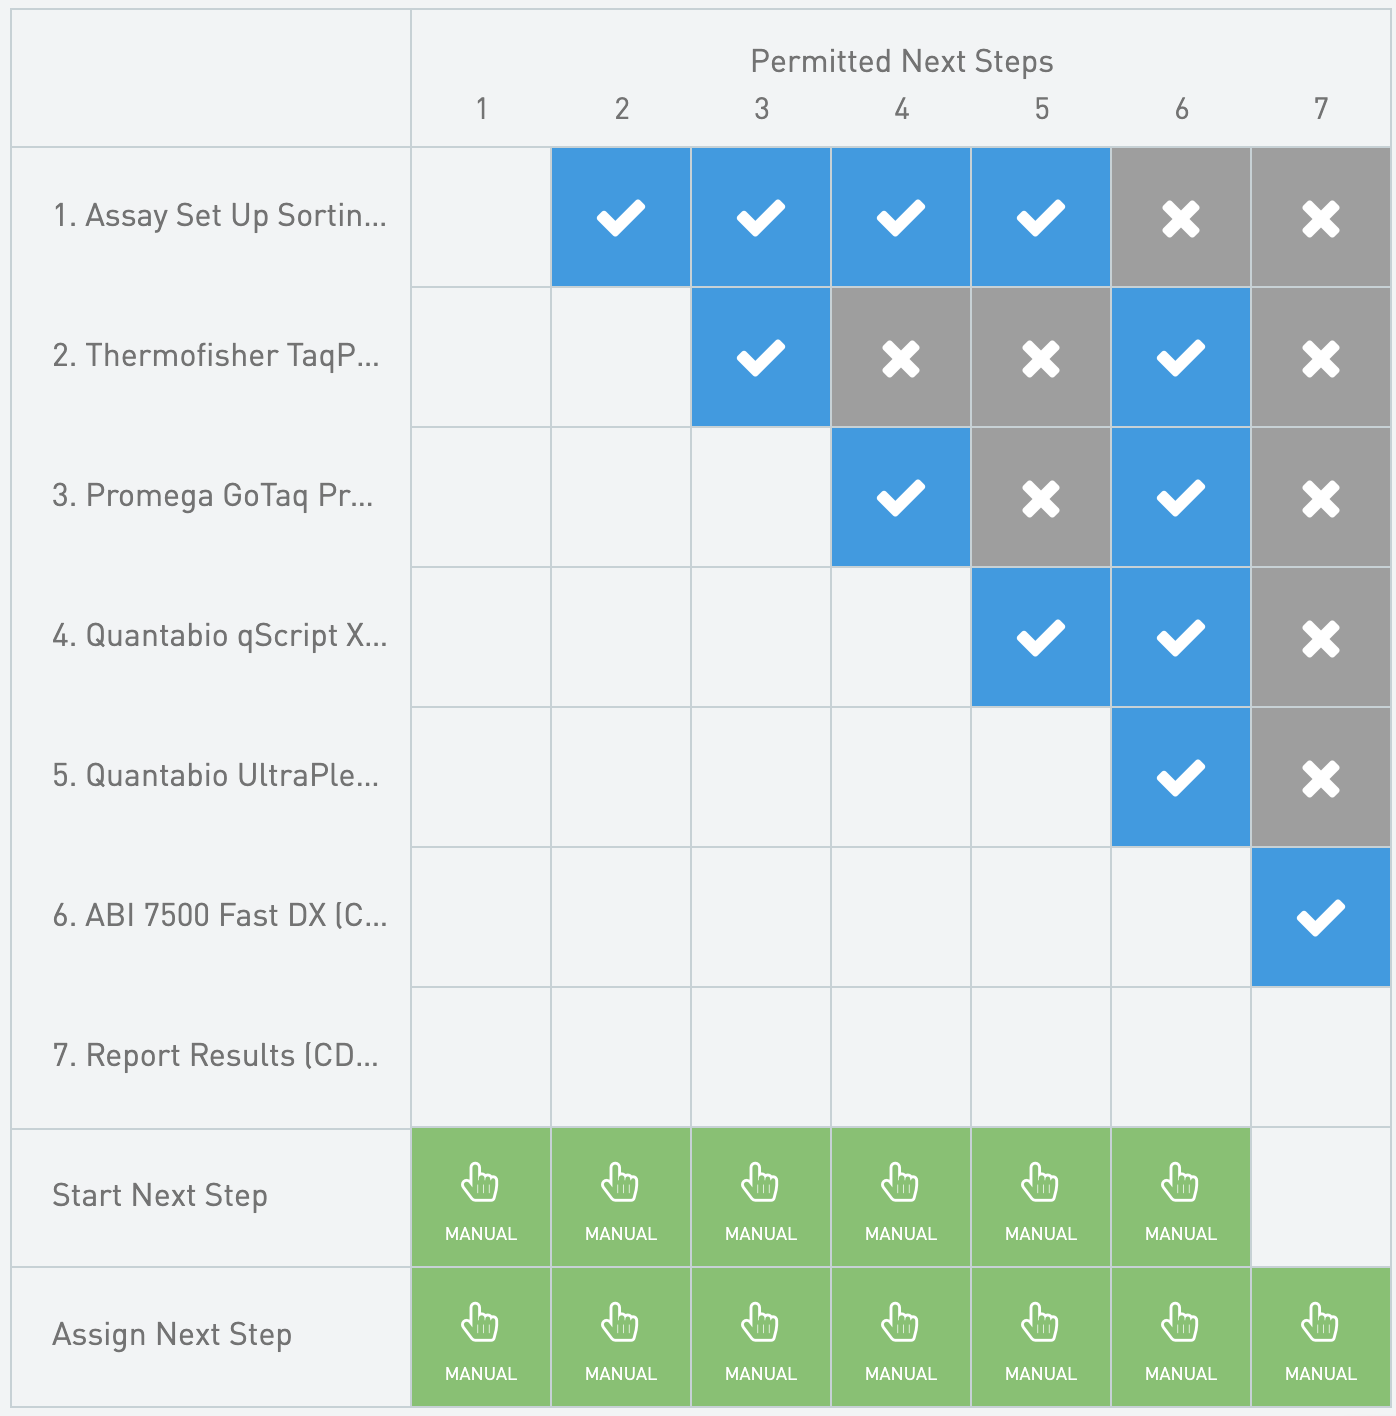Enable Assay Set Up to step 6 permission

(1181, 217)
